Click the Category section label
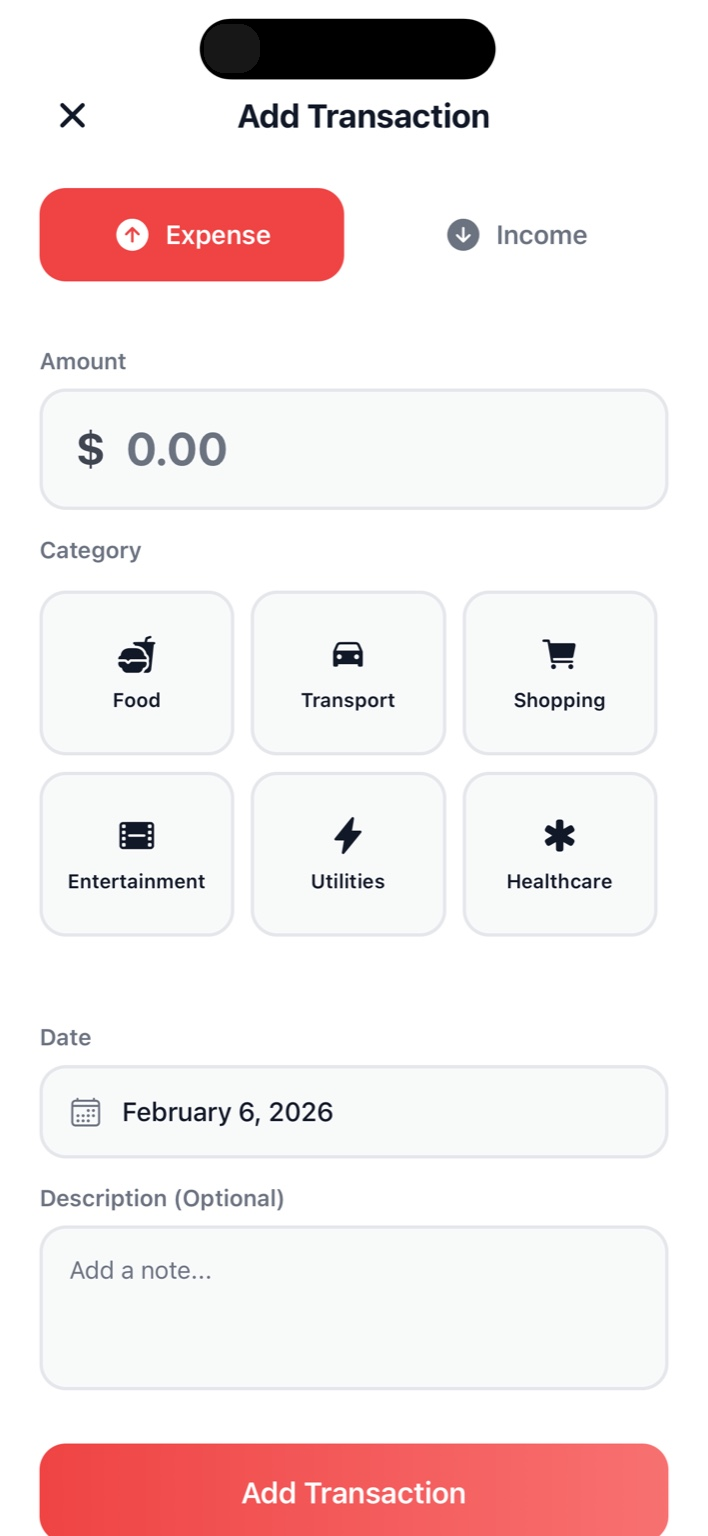Viewport: 708px width, 1536px height. click(90, 549)
